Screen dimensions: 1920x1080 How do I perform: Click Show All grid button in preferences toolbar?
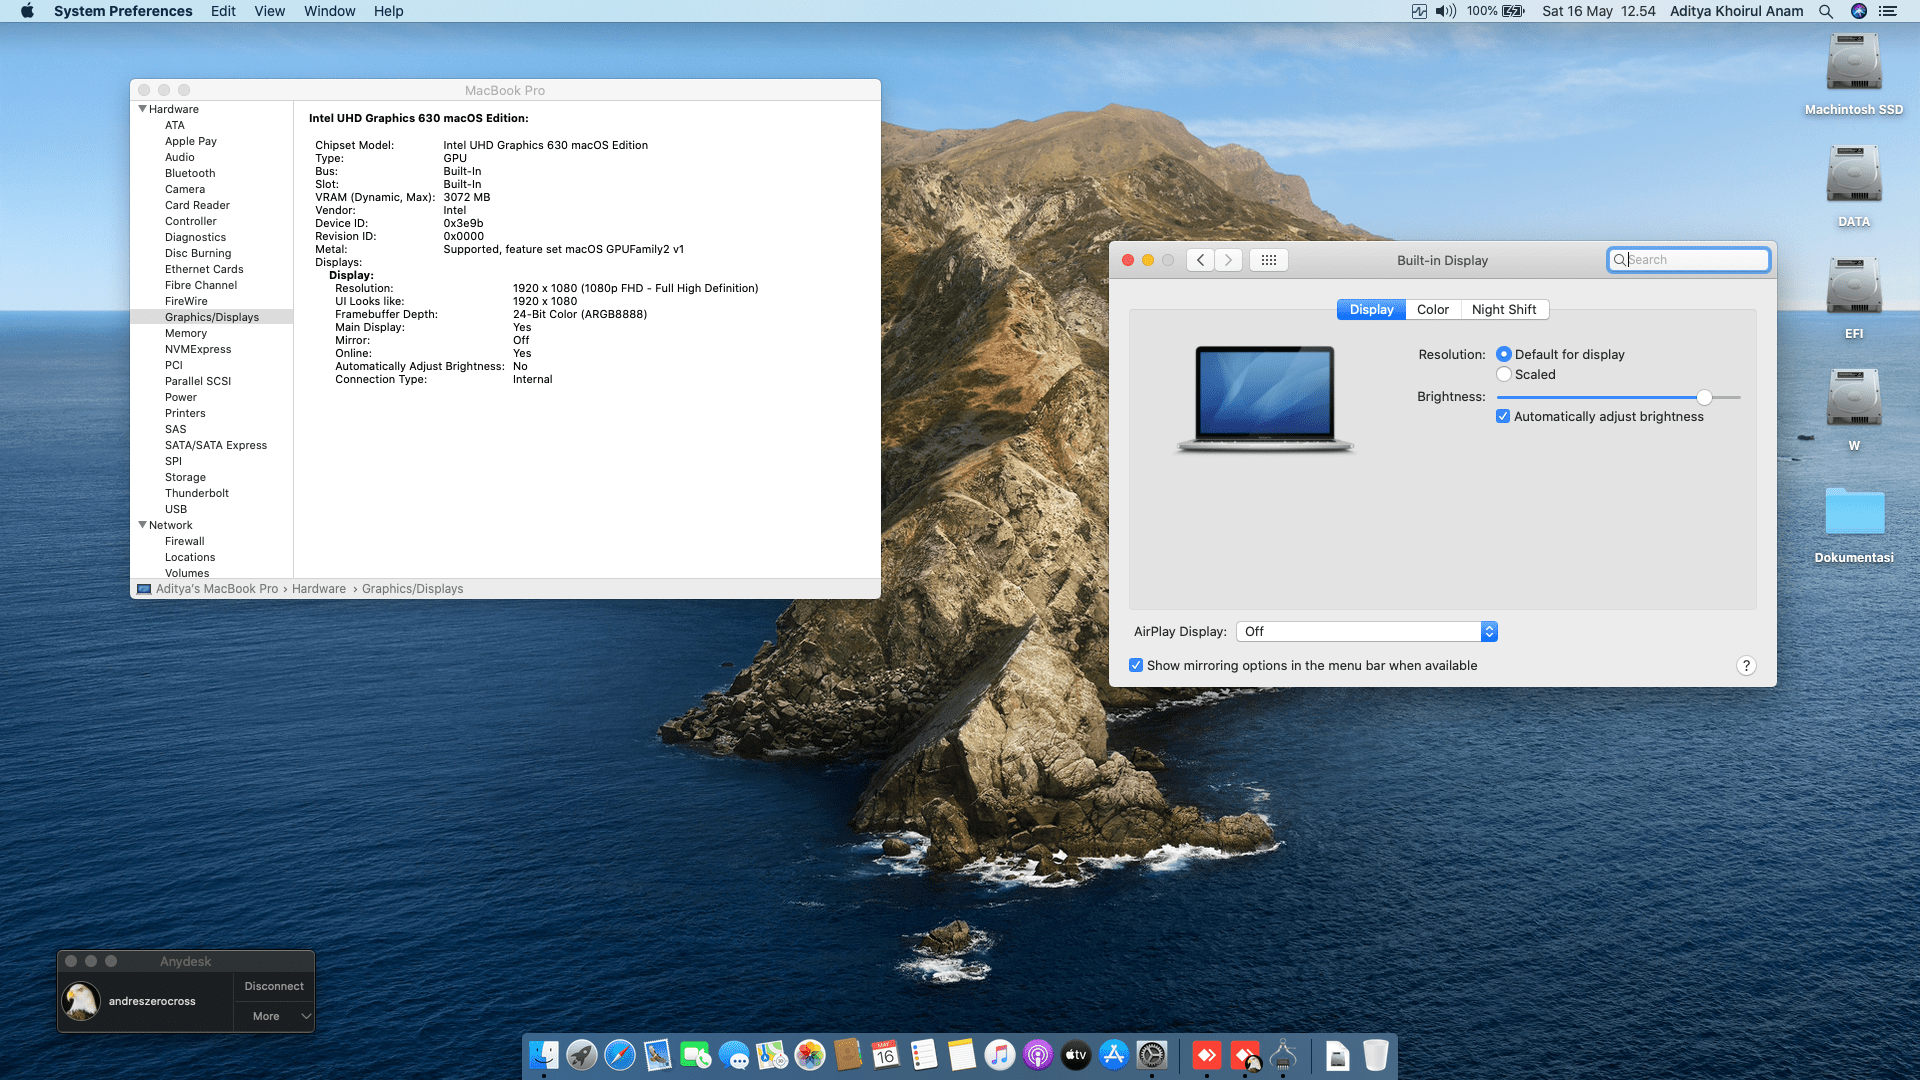(x=1268, y=260)
